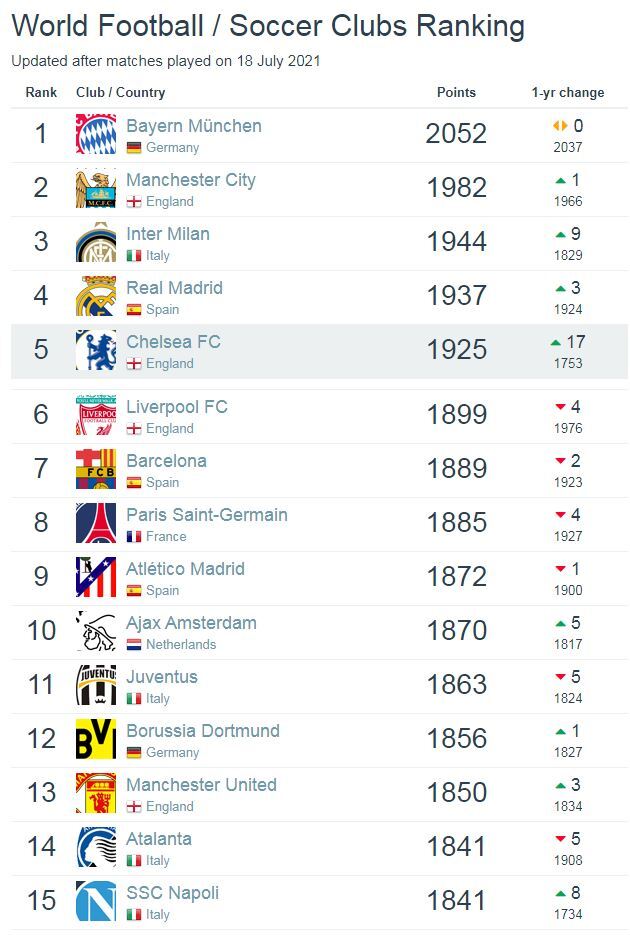The height and width of the screenshot is (935, 630).
Task: Open the Barcelona club link
Action: [x=166, y=461]
